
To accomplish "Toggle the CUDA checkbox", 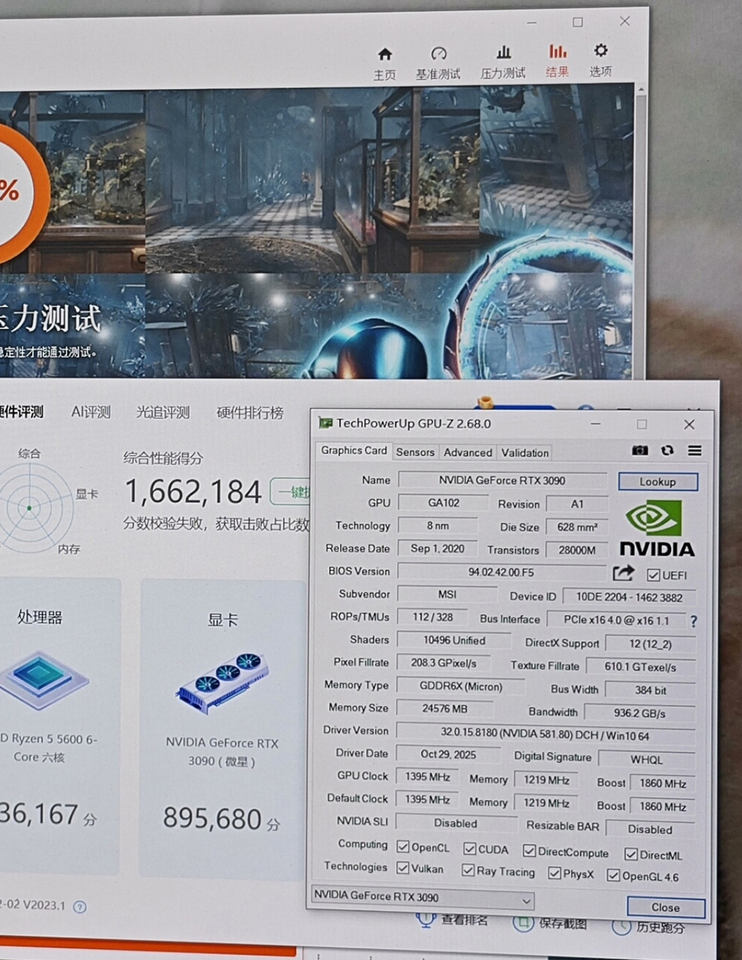I will [x=470, y=849].
